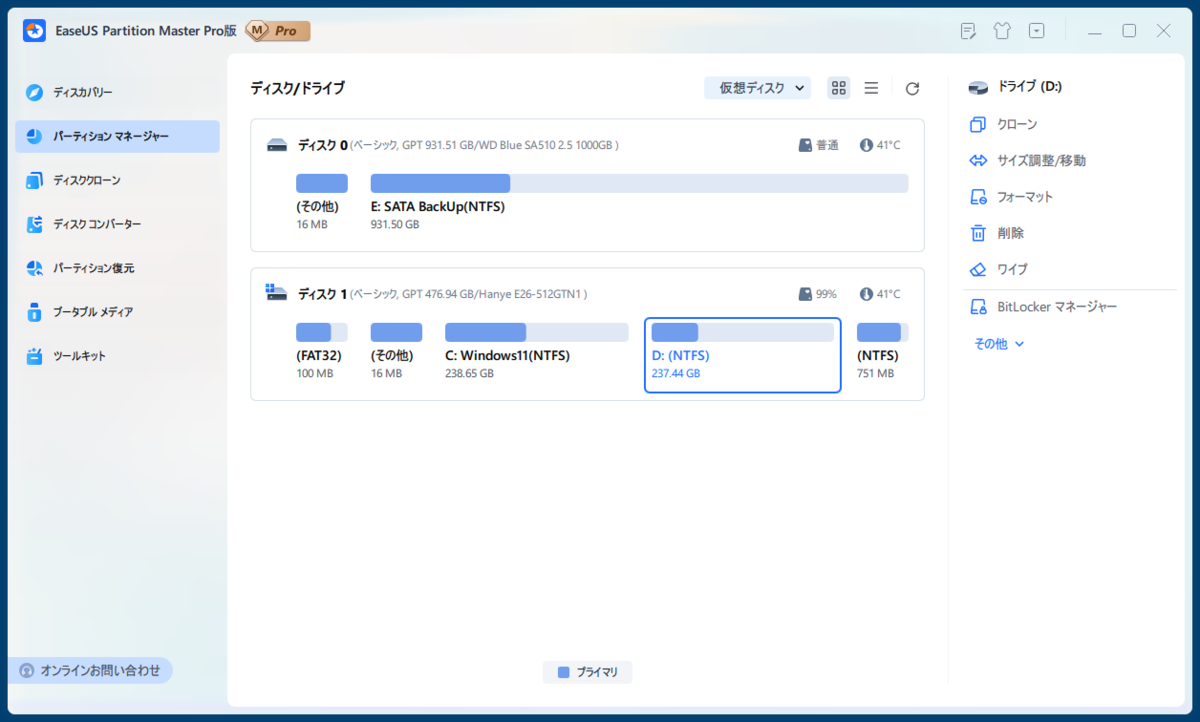Open the task list icon in title bar
Image resolution: width=1200 pixels, height=722 pixels.
pyautogui.click(x=968, y=31)
